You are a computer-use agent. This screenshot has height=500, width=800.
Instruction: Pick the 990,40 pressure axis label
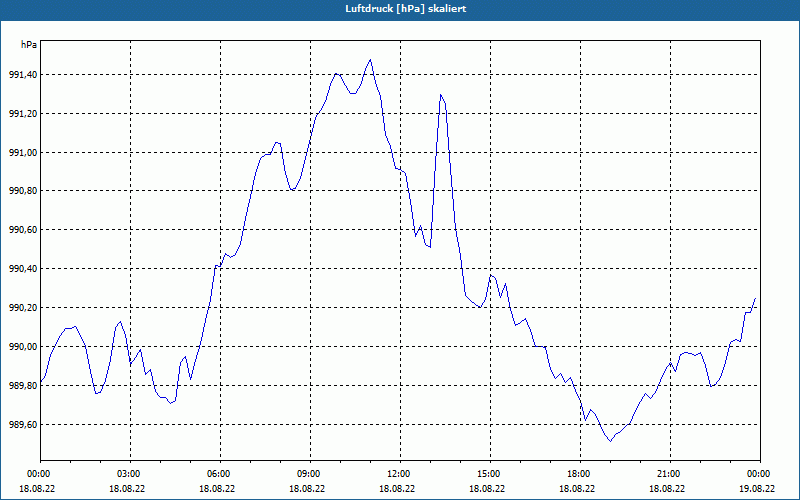pyautogui.click(x=23, y=268)
